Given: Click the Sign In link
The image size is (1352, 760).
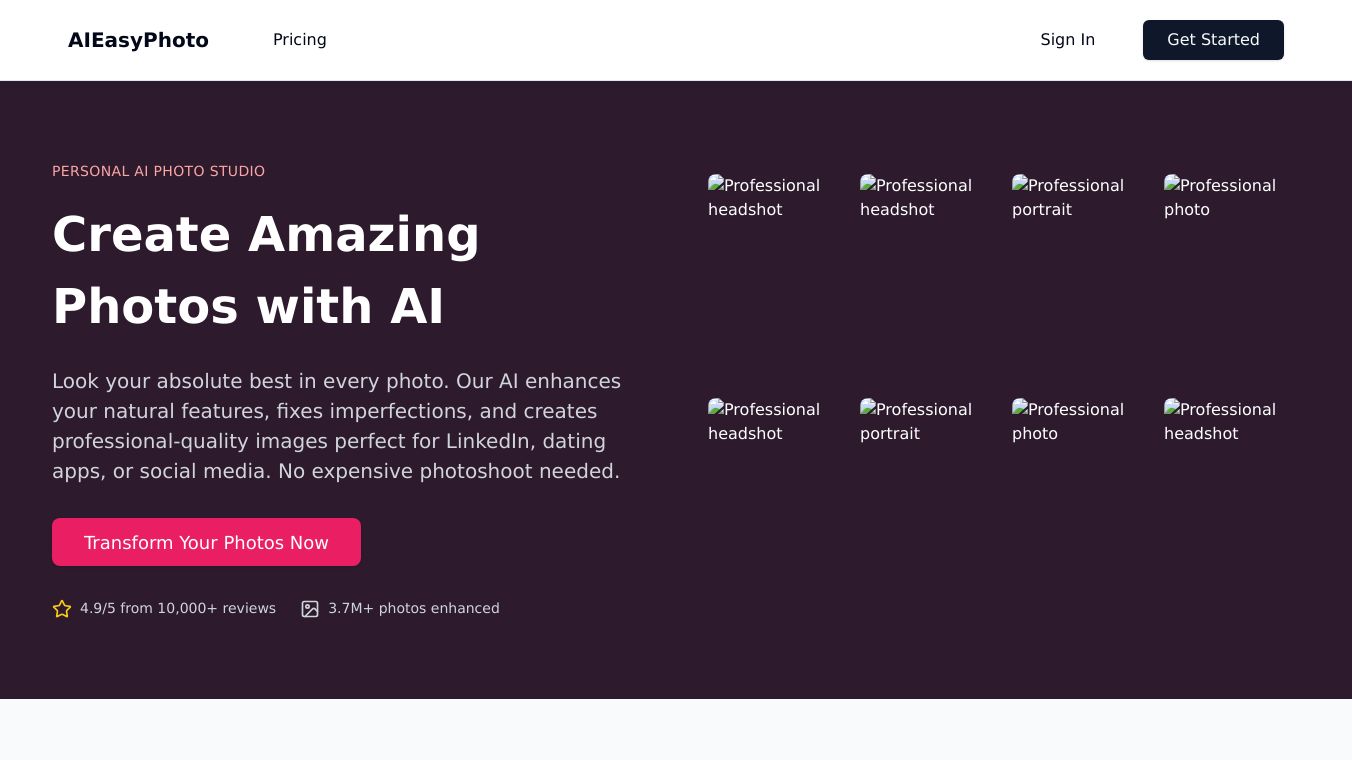Looking at the screenshot, I should coord(1067,40).
